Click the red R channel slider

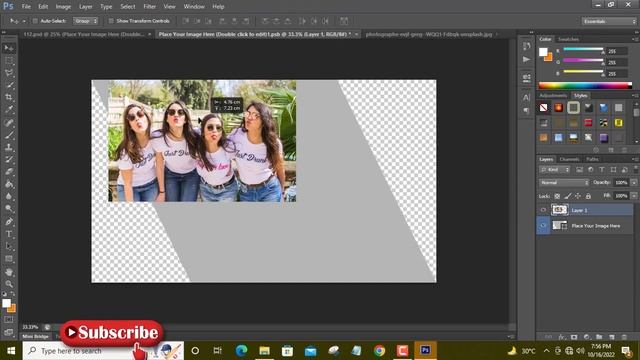(x=583, y=50)
